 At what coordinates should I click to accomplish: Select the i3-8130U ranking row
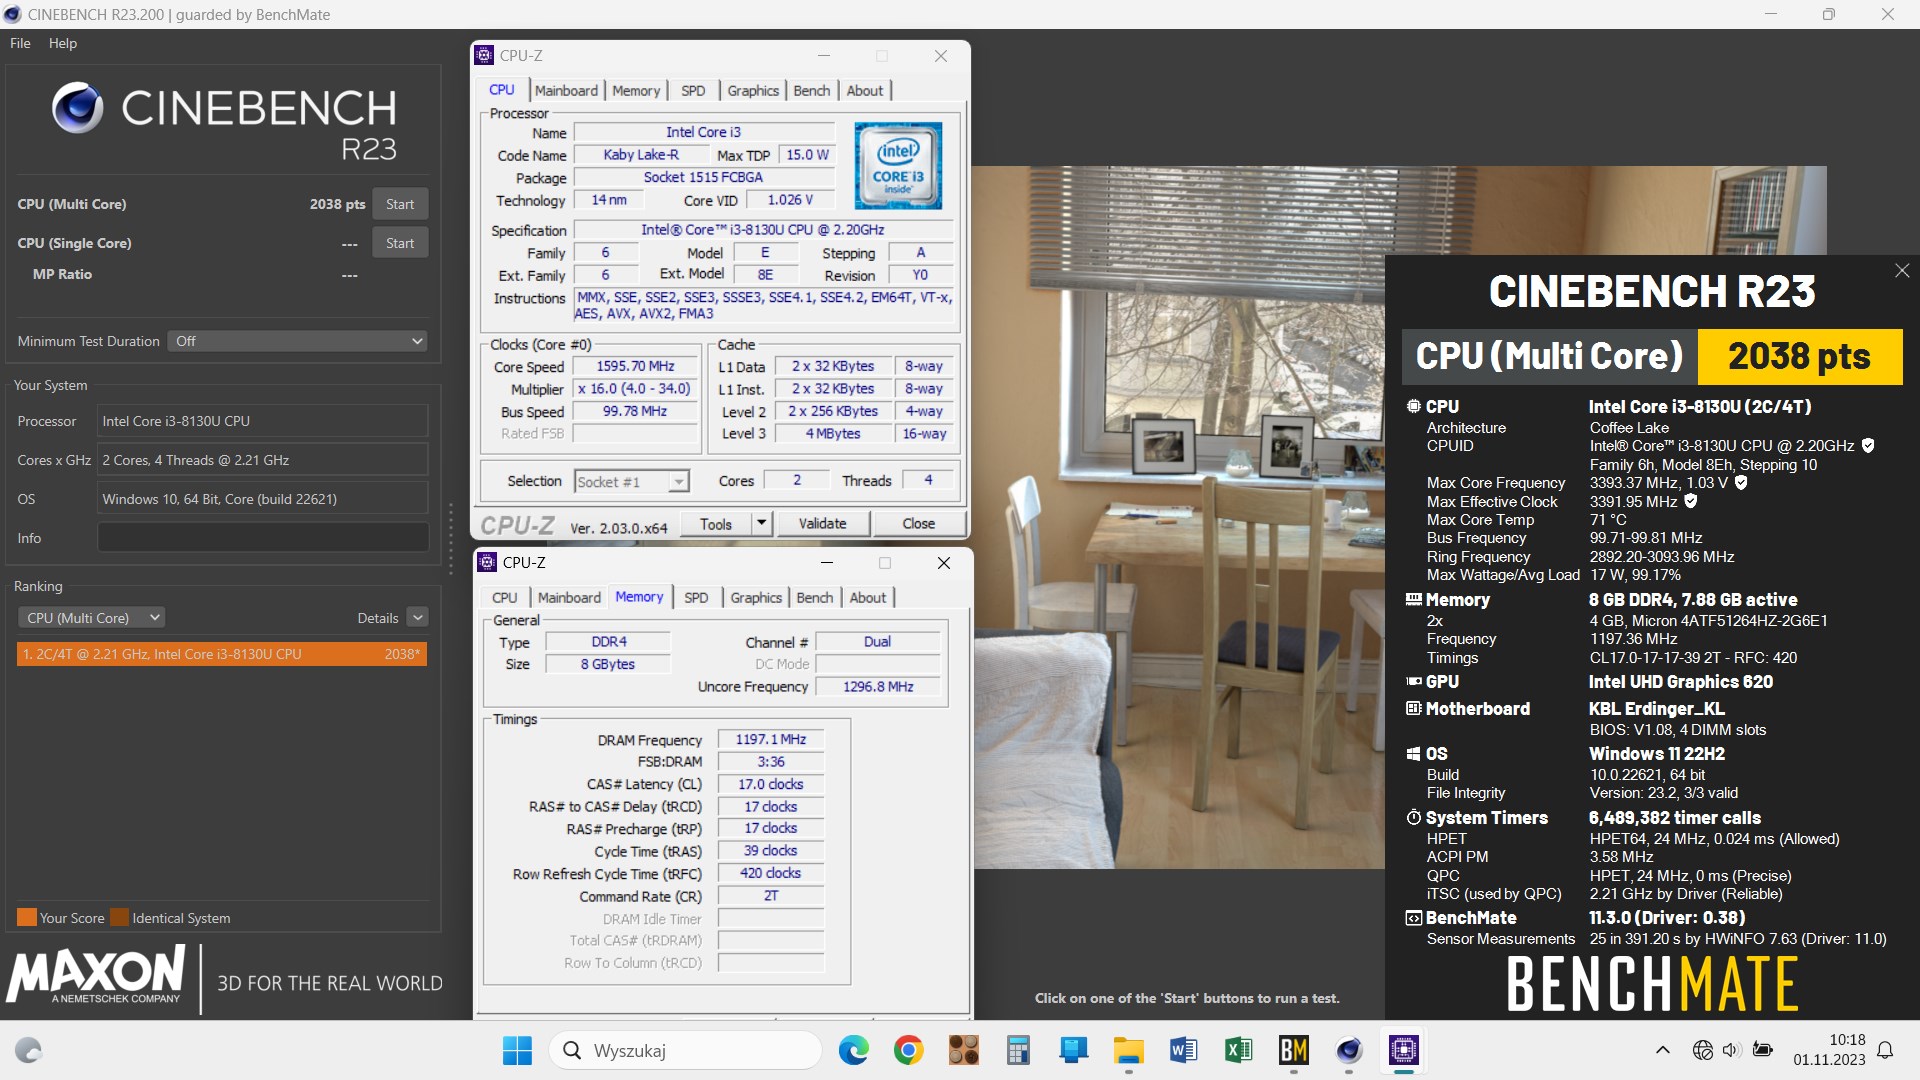click(x=222, y=654)
